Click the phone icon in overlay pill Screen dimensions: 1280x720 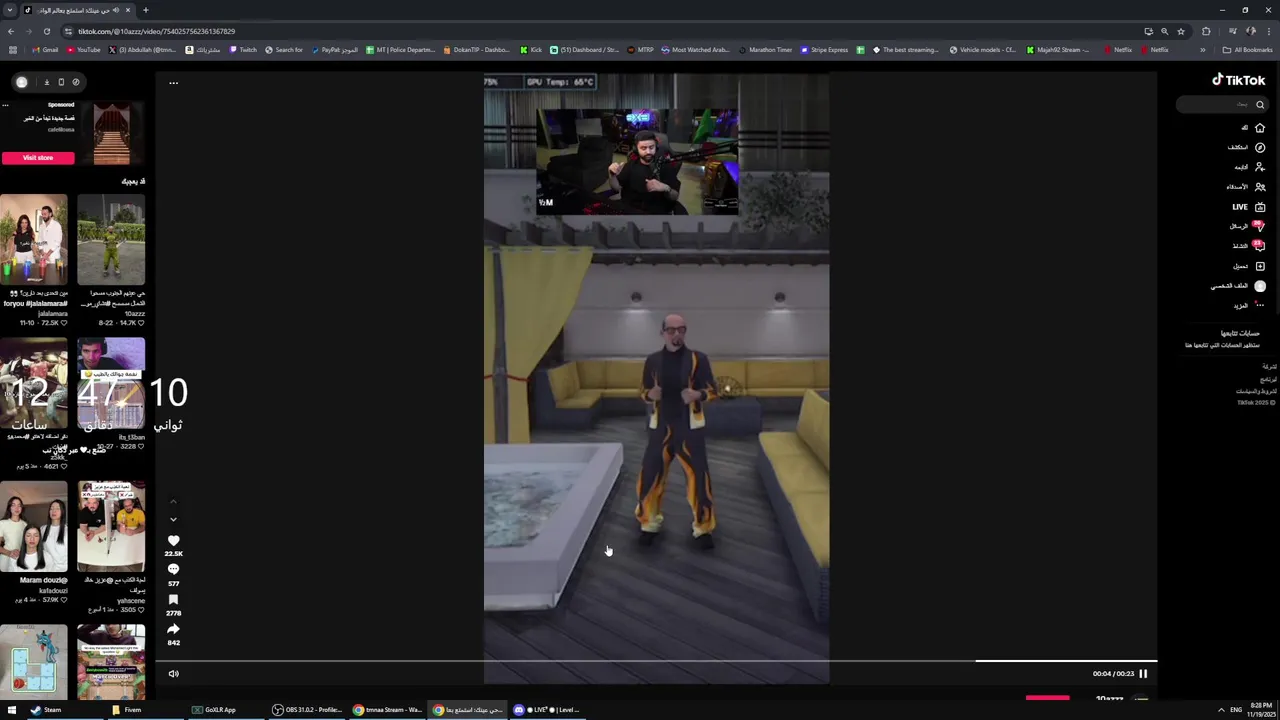tap(61, 82)
